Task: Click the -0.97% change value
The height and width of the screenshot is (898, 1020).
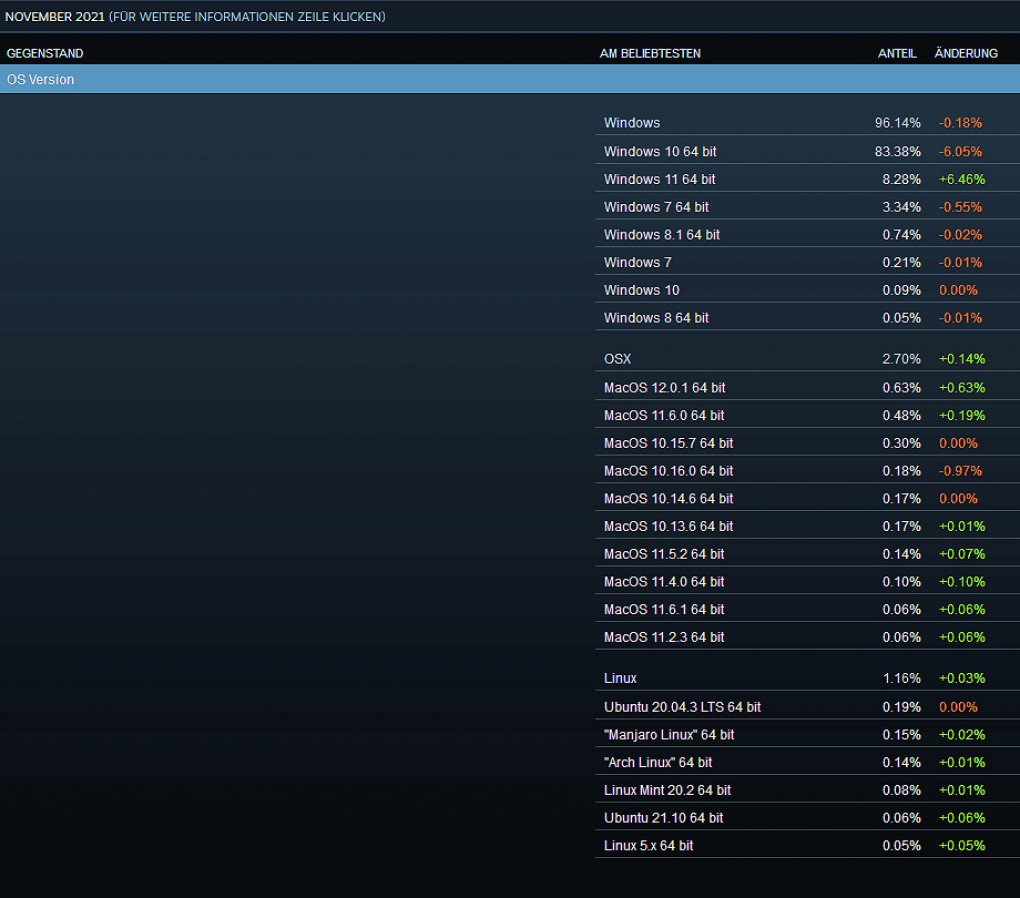Action: pyautogui.click(x=960, y=471)
